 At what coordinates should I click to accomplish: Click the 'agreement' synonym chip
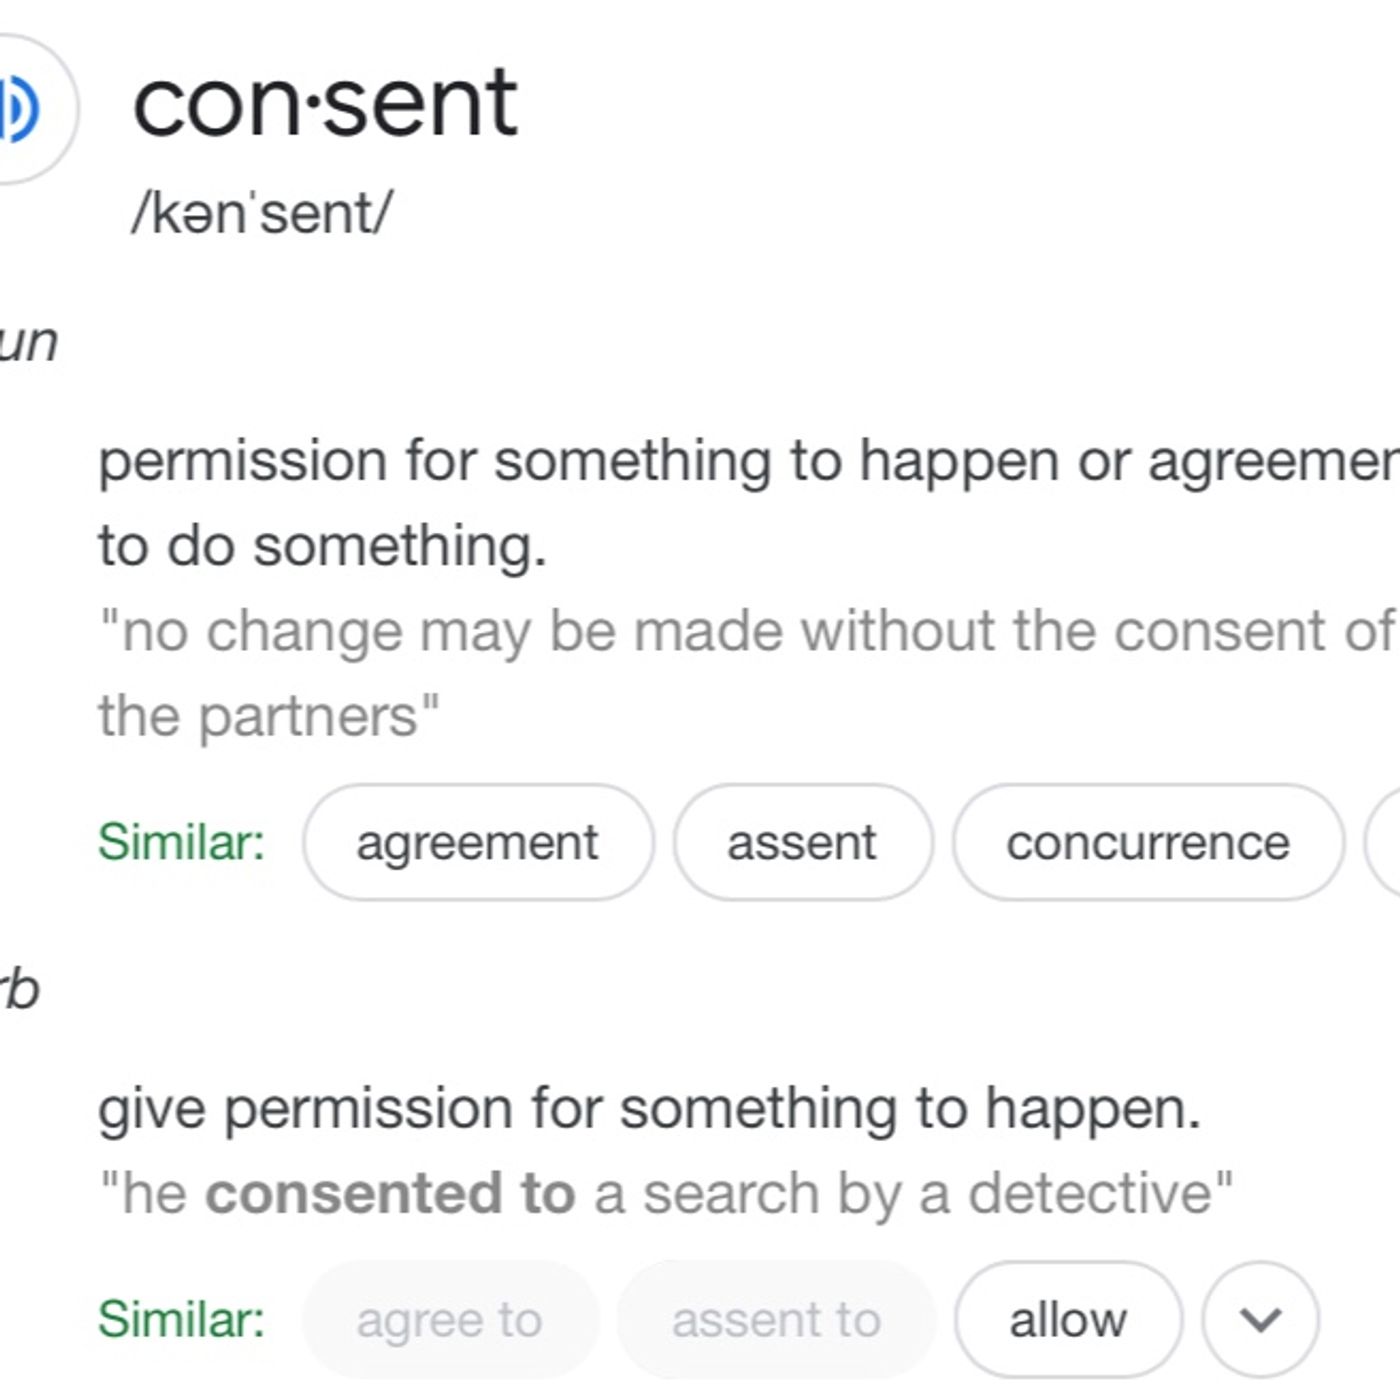tap(477, 842)
